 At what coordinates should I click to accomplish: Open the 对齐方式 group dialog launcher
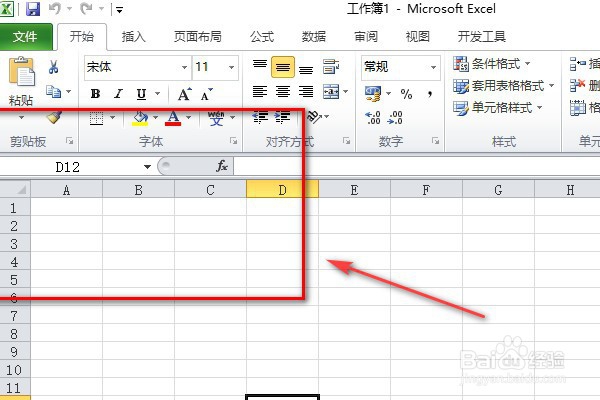click(347, 141)
